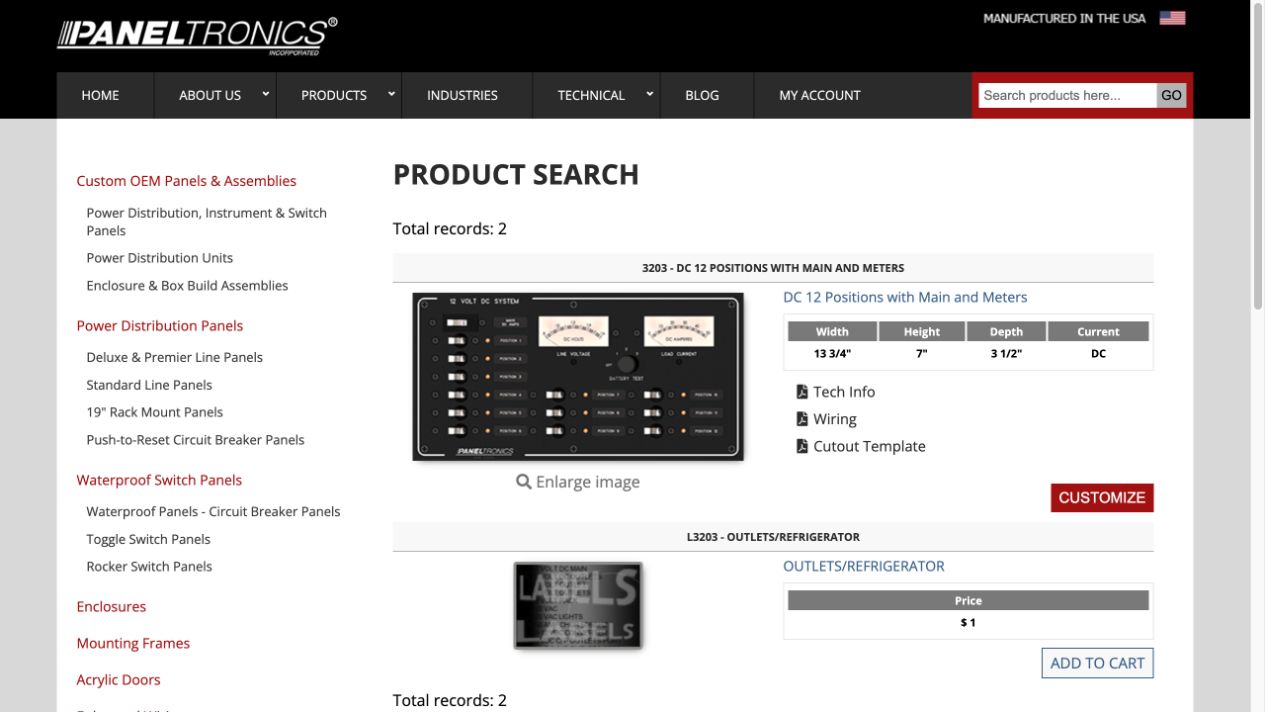This screenshot has height=712, width=1265.
Task: Open 19" Rack Mount Panels link
Action: (155, 412)
